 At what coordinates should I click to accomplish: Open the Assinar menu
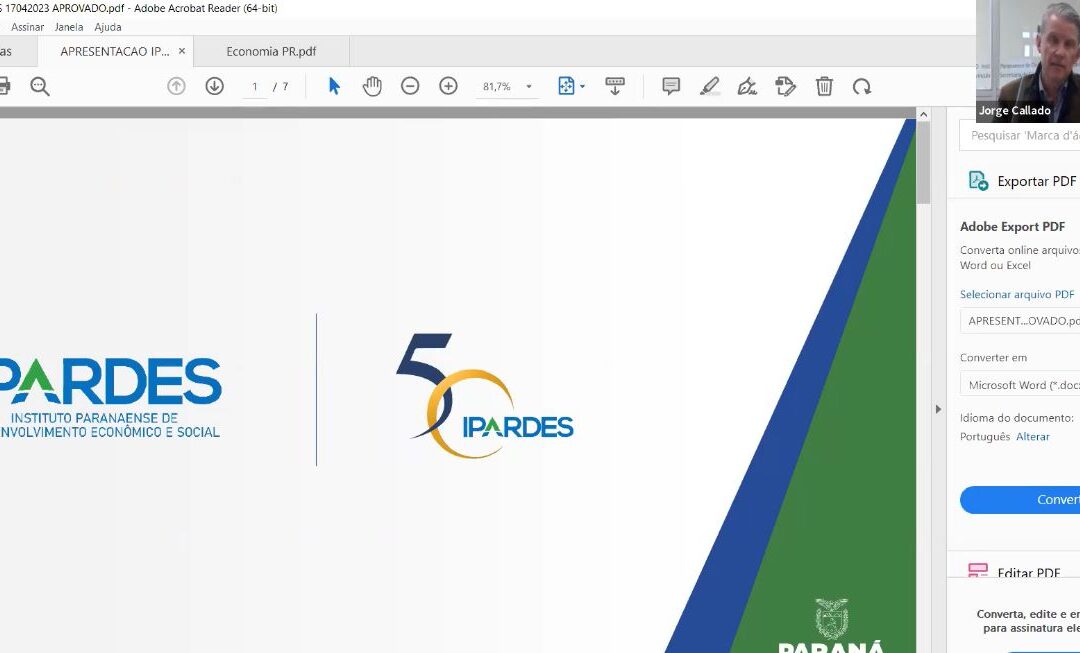tap(28, 27)
